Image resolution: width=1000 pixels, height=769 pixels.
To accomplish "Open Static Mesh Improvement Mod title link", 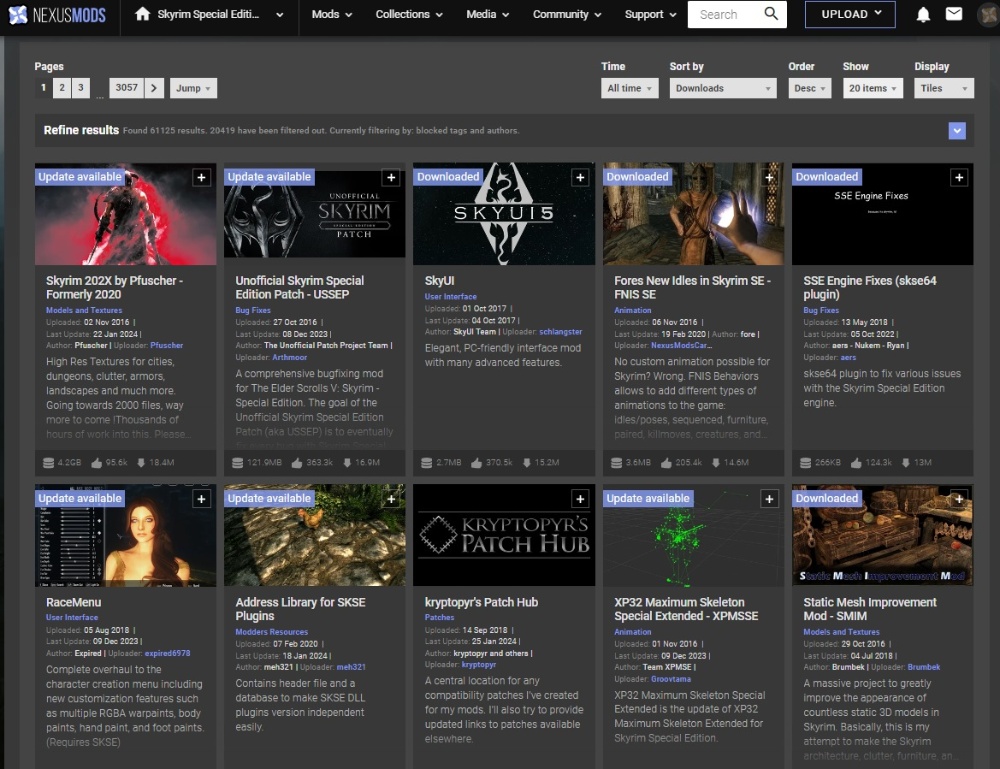I will [x=870, y=609].
